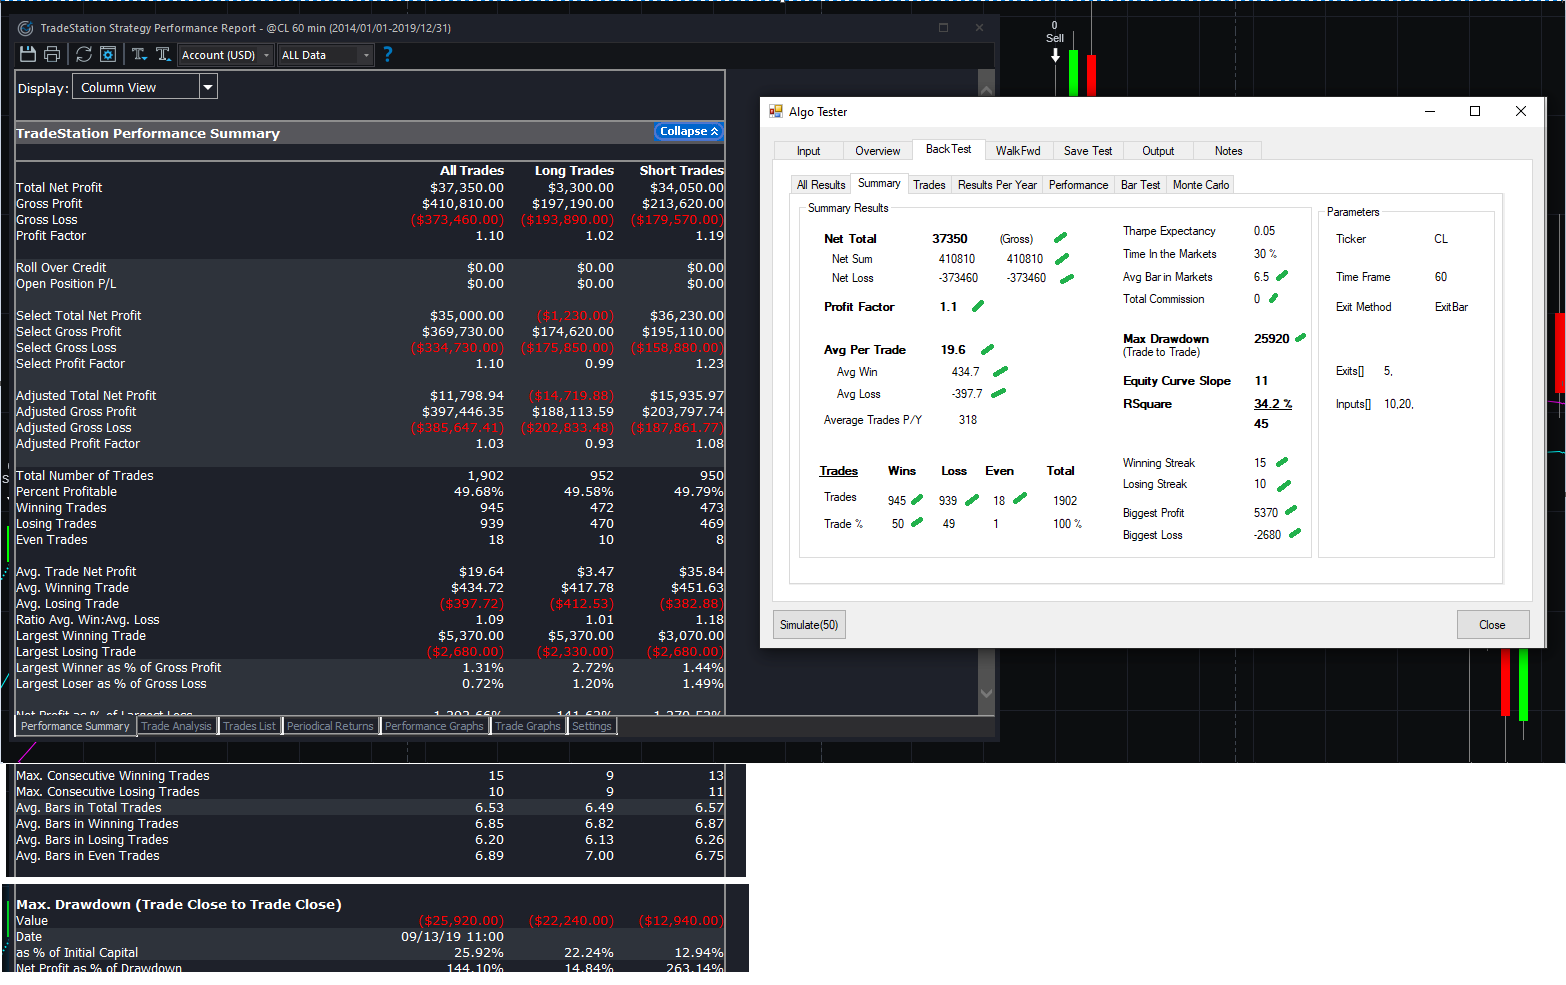Print the performance report

tap(52, 54)
